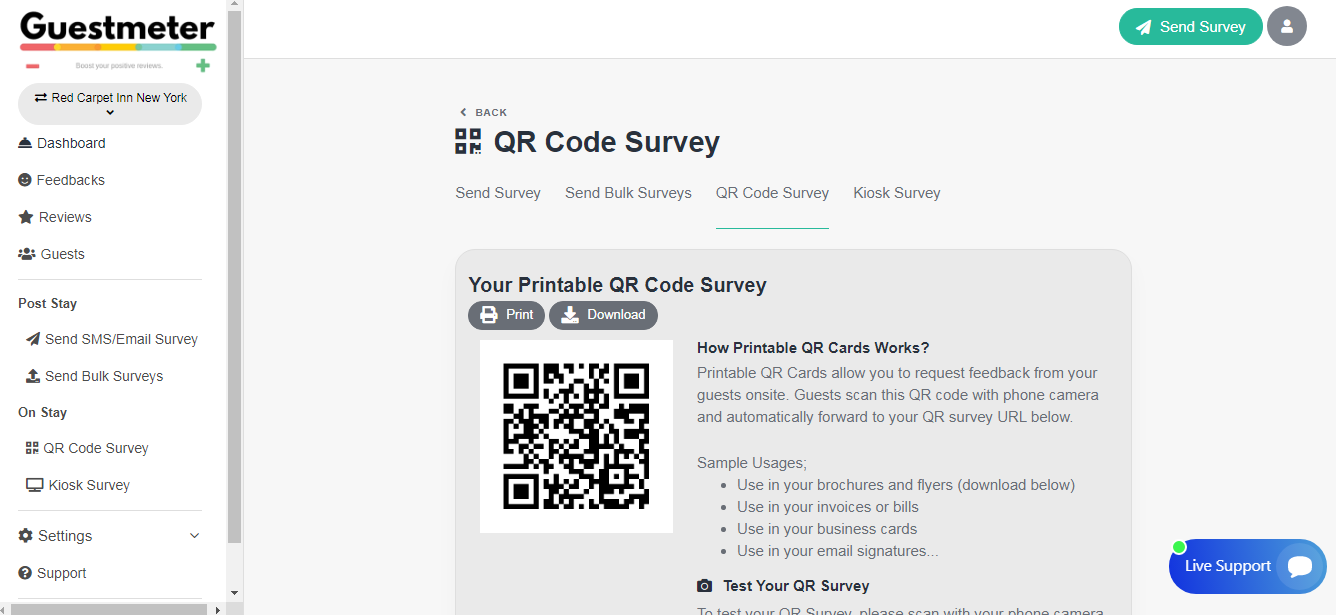Viewport: 1336px width, 615px height.
Task: Open the Red Carpet Inn property switcher
Action: 110,104
